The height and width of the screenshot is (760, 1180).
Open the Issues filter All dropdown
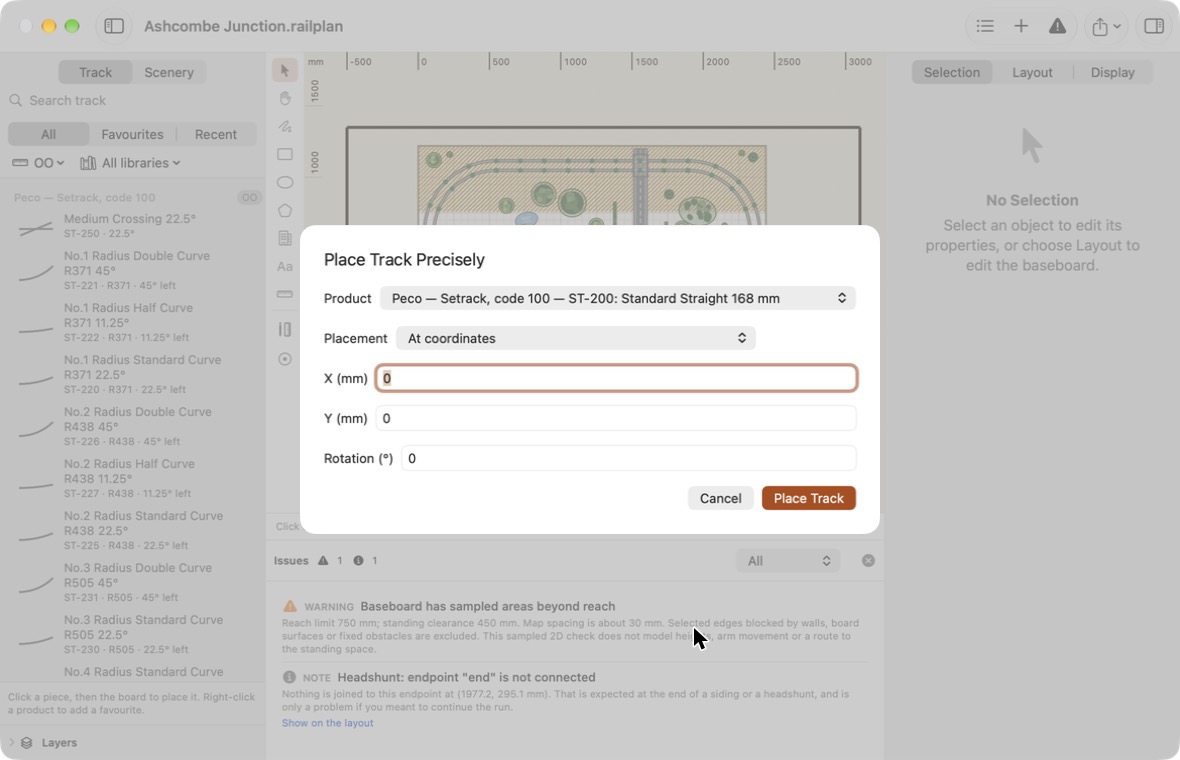coord(788,561)
